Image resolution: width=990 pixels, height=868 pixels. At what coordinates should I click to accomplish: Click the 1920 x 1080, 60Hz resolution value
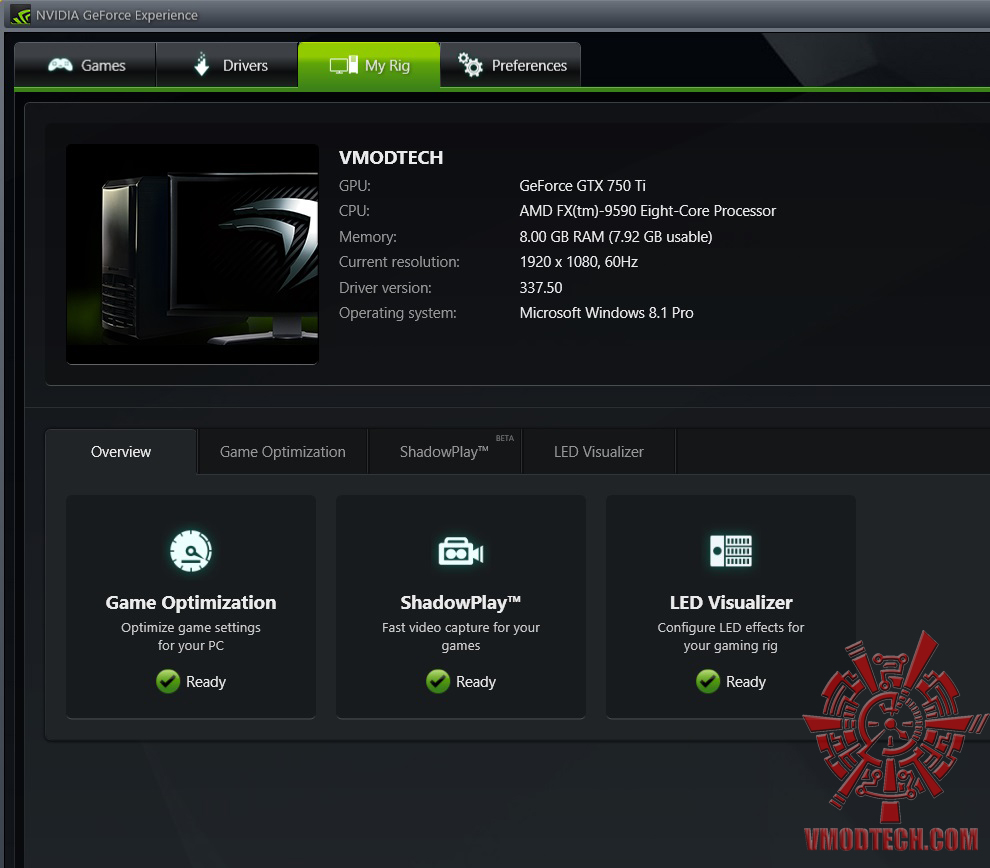[578, 262]
